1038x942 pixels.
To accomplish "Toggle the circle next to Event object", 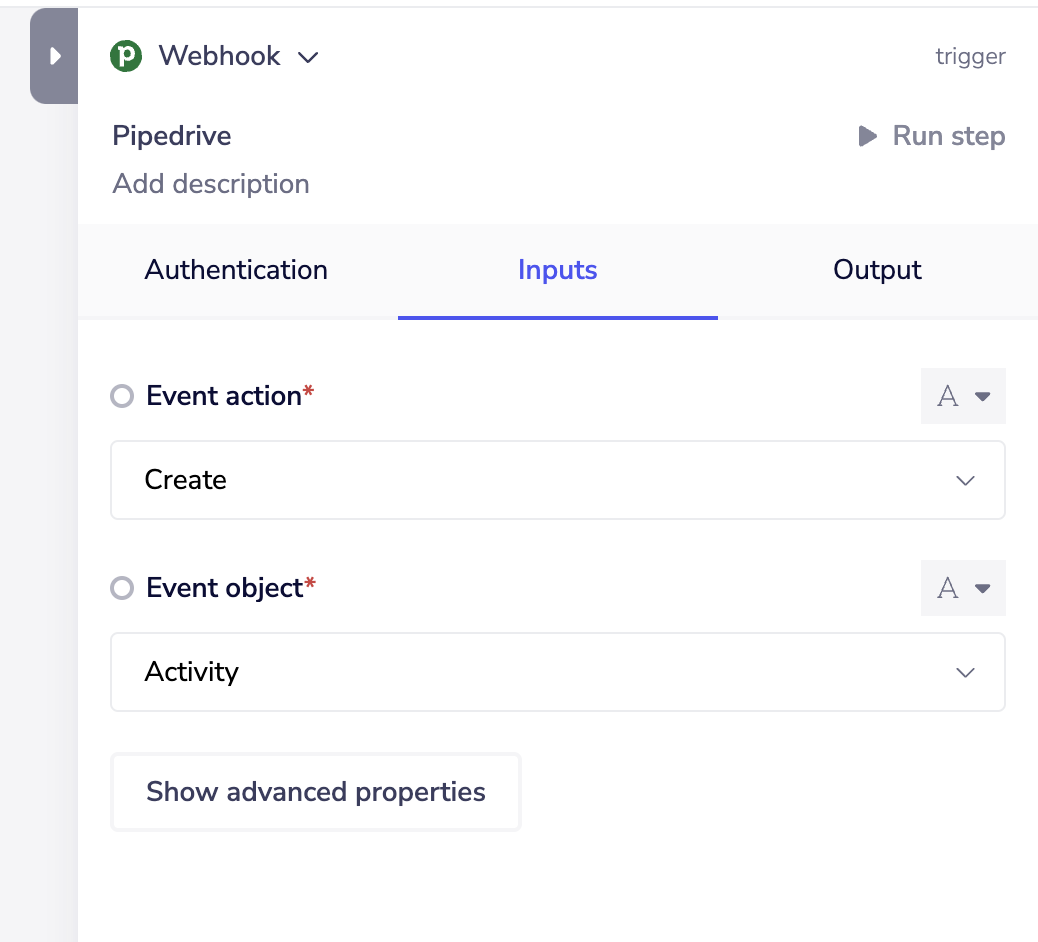I will 122,589.
